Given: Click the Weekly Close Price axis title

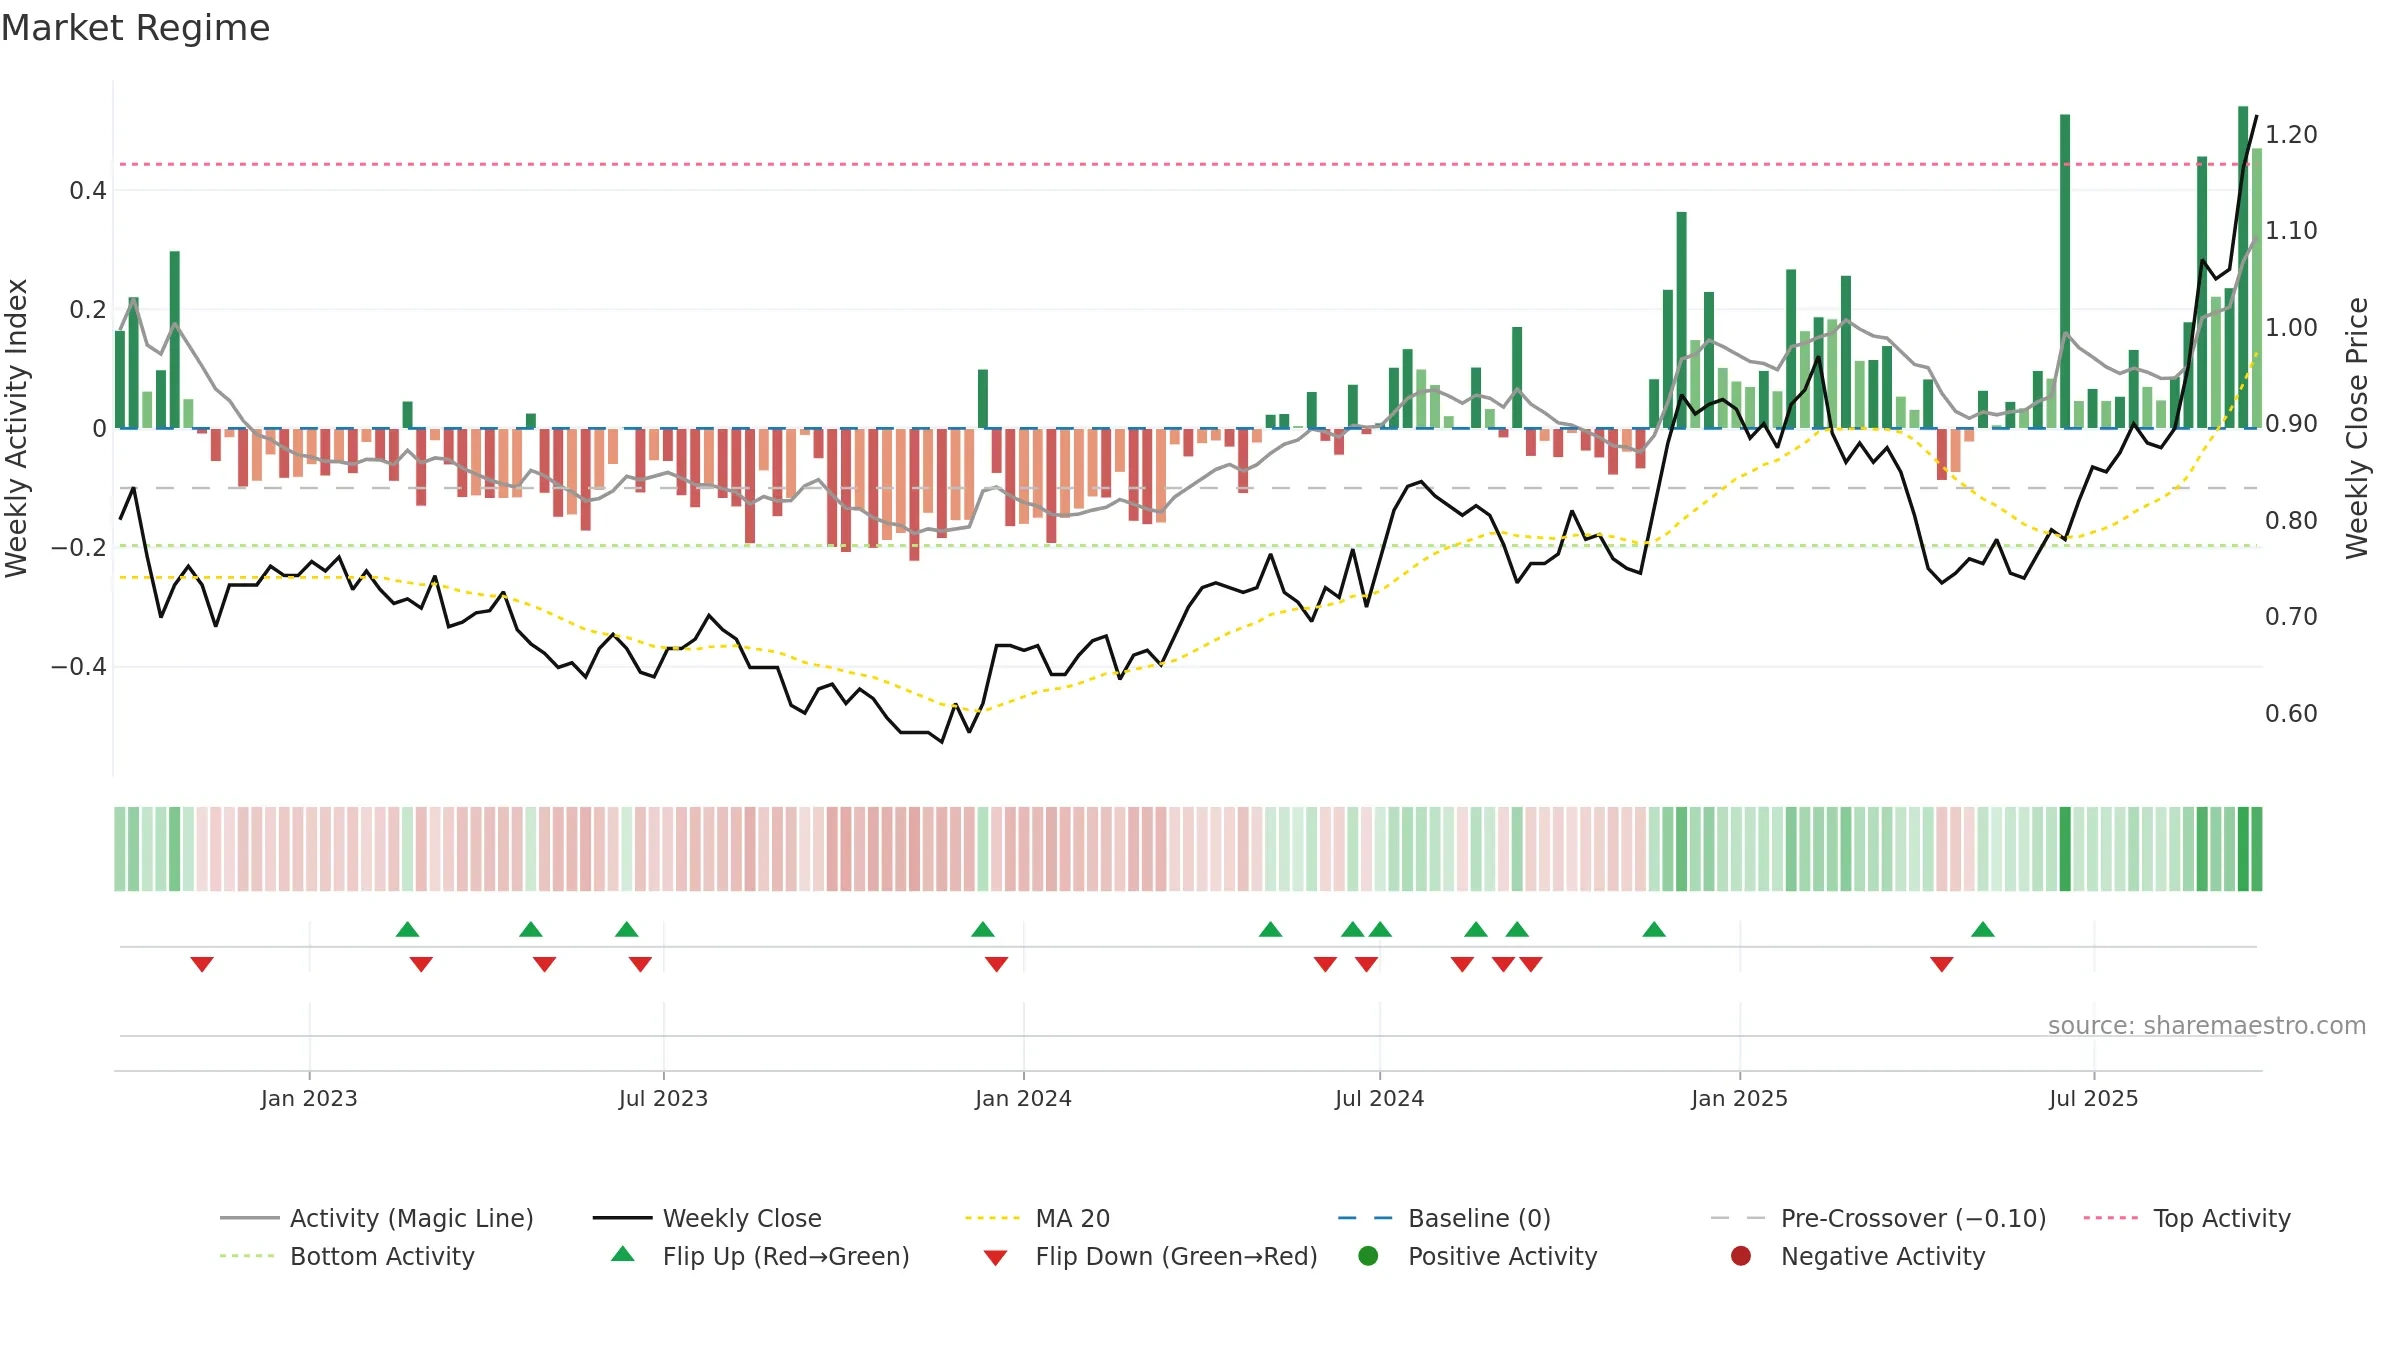Looking at the screenshot, I should pos(2357,428).
